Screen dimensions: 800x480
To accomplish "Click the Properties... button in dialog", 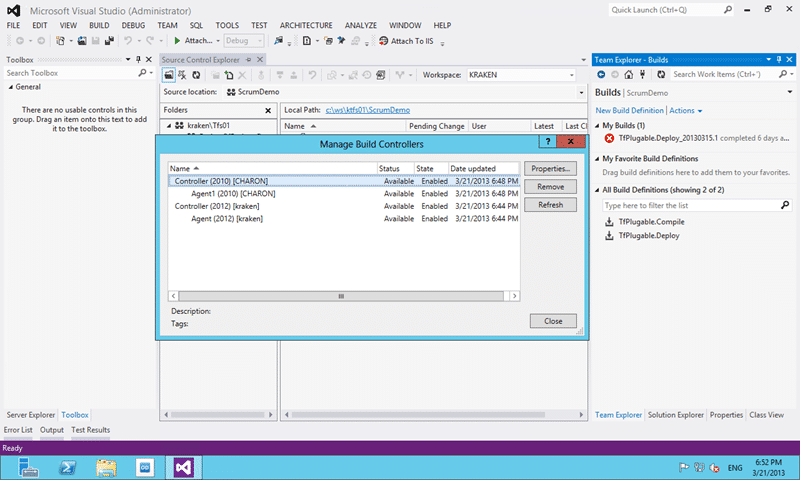I will [551, 169].
